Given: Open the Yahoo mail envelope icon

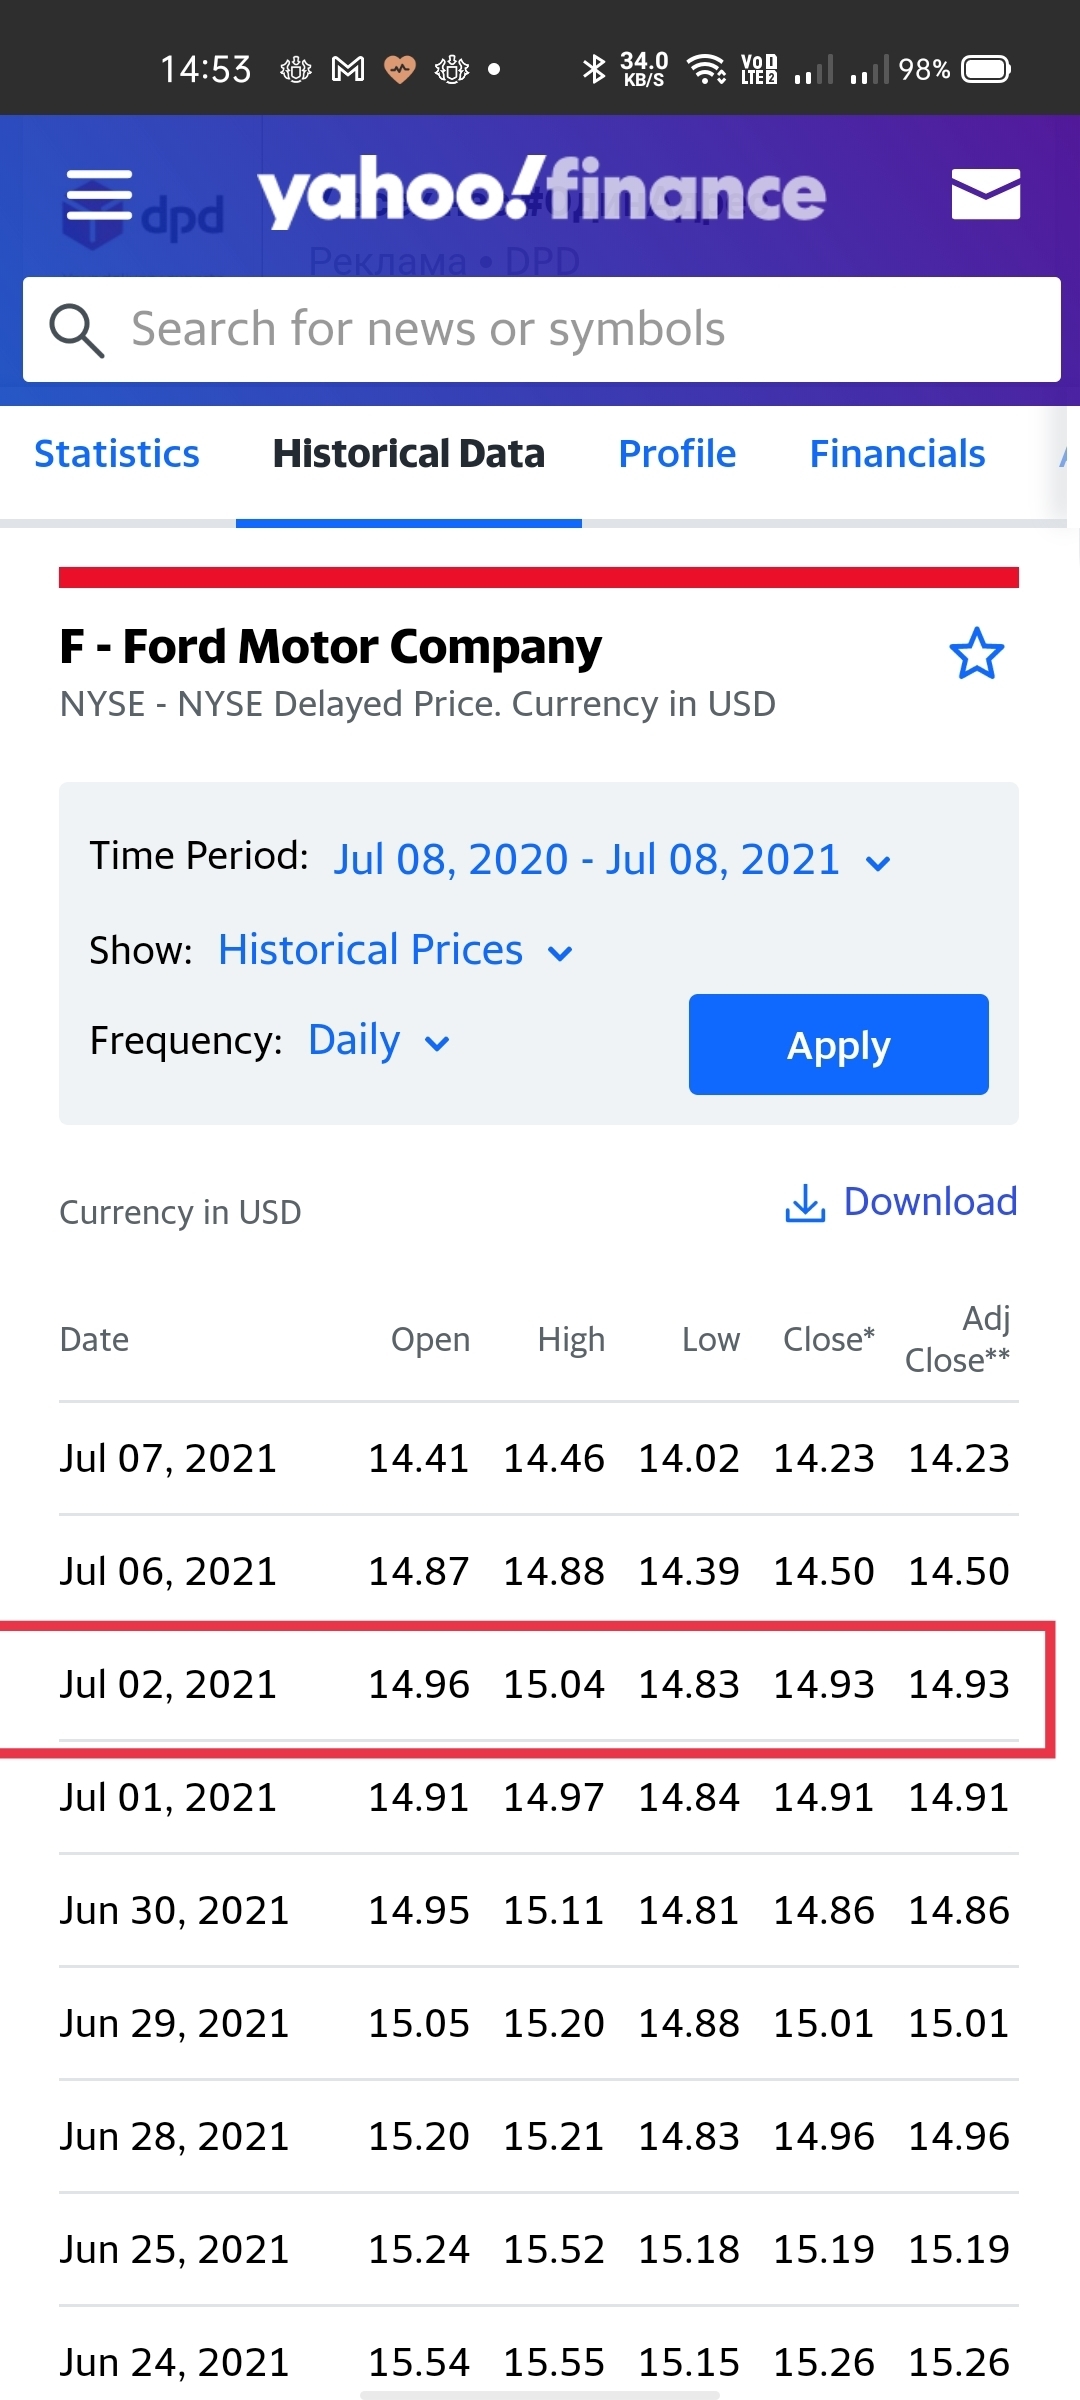Looking at the screenshot, I should (x=985, y=194).
